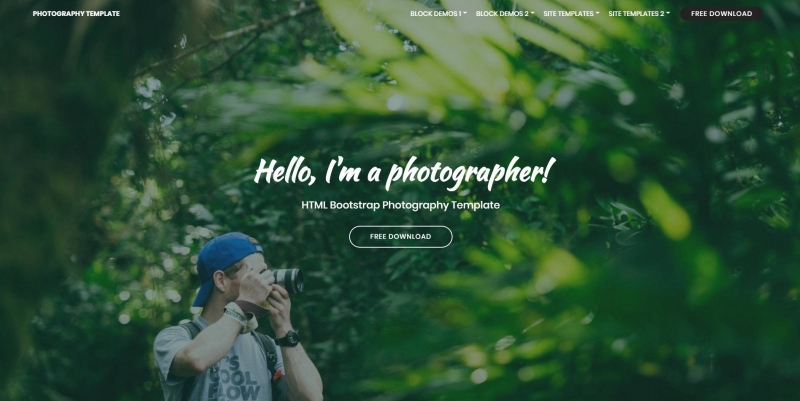Open the Photography Template brand link
Image resolution: width=800 pixels, height=401 pixels.
coord(76,14)
